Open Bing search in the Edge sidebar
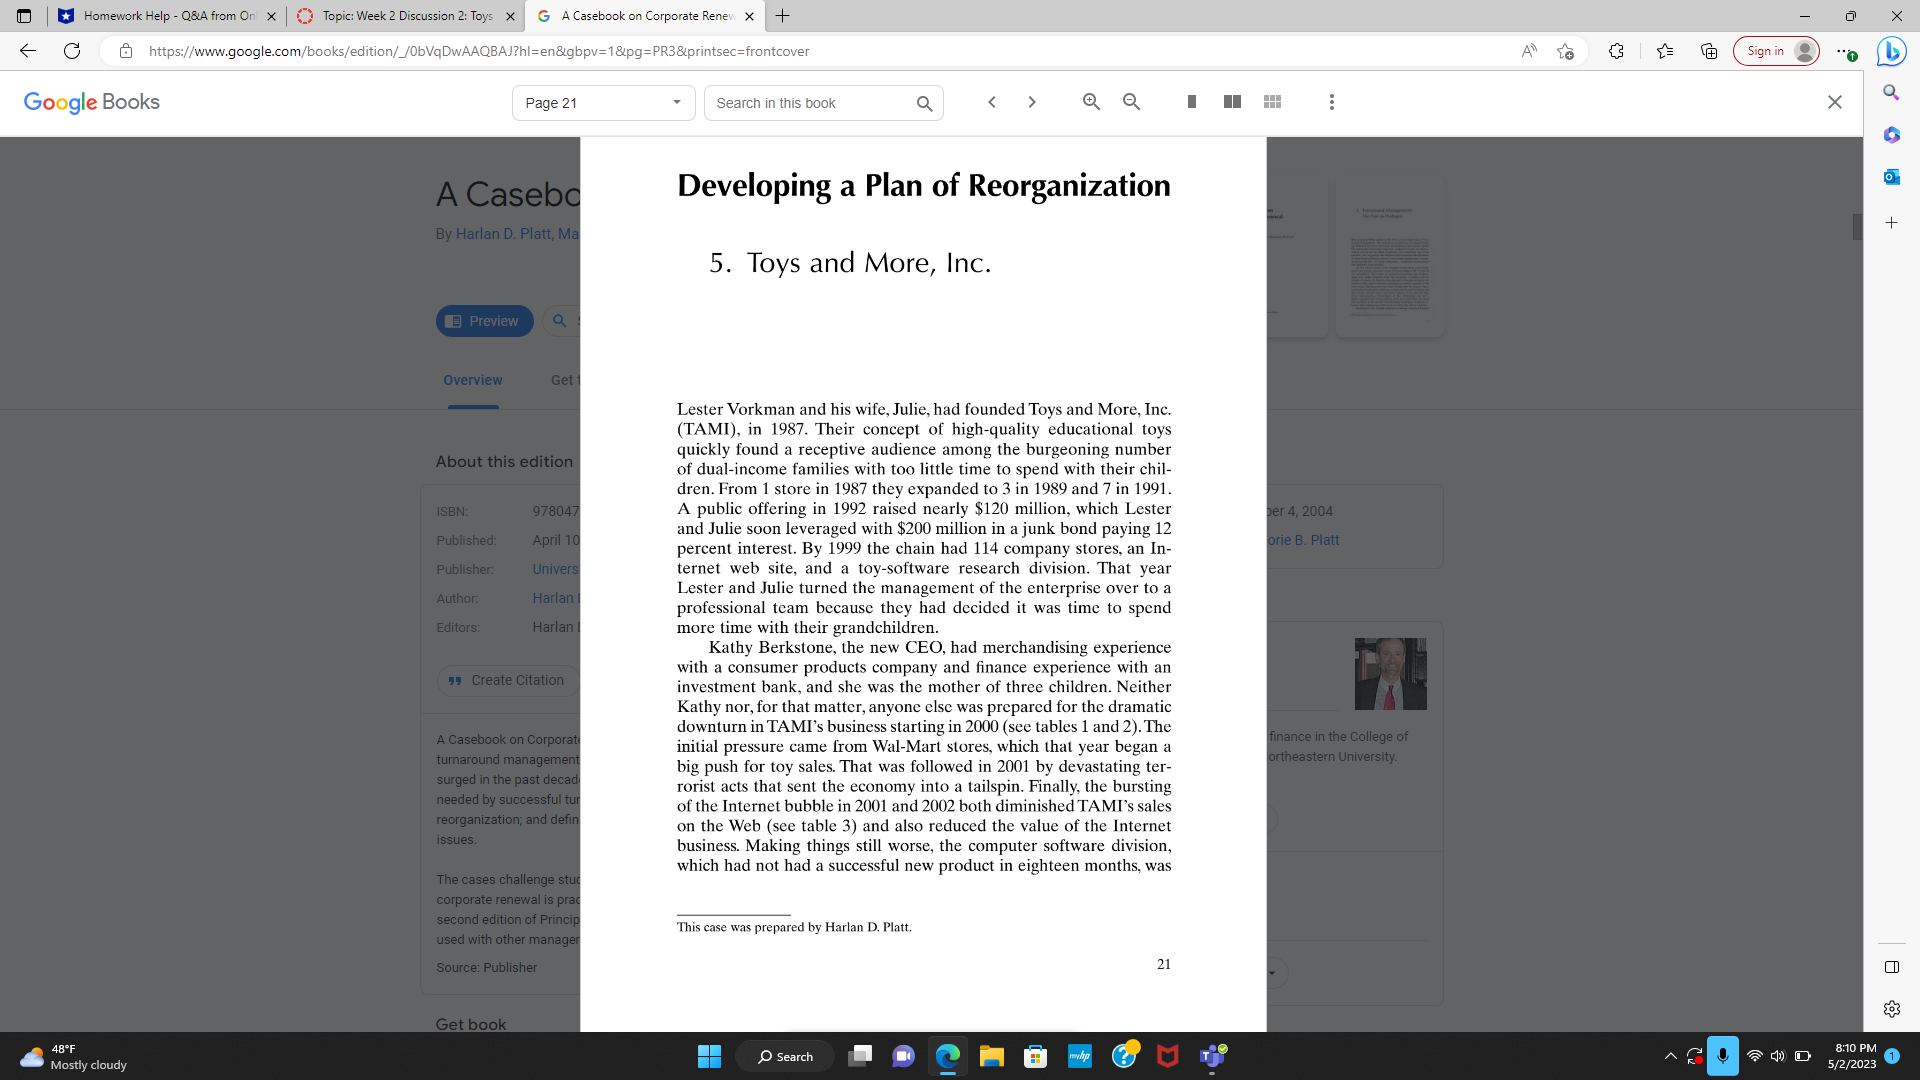The height and width of the screenshot is (1080, 1920). 1890,92
